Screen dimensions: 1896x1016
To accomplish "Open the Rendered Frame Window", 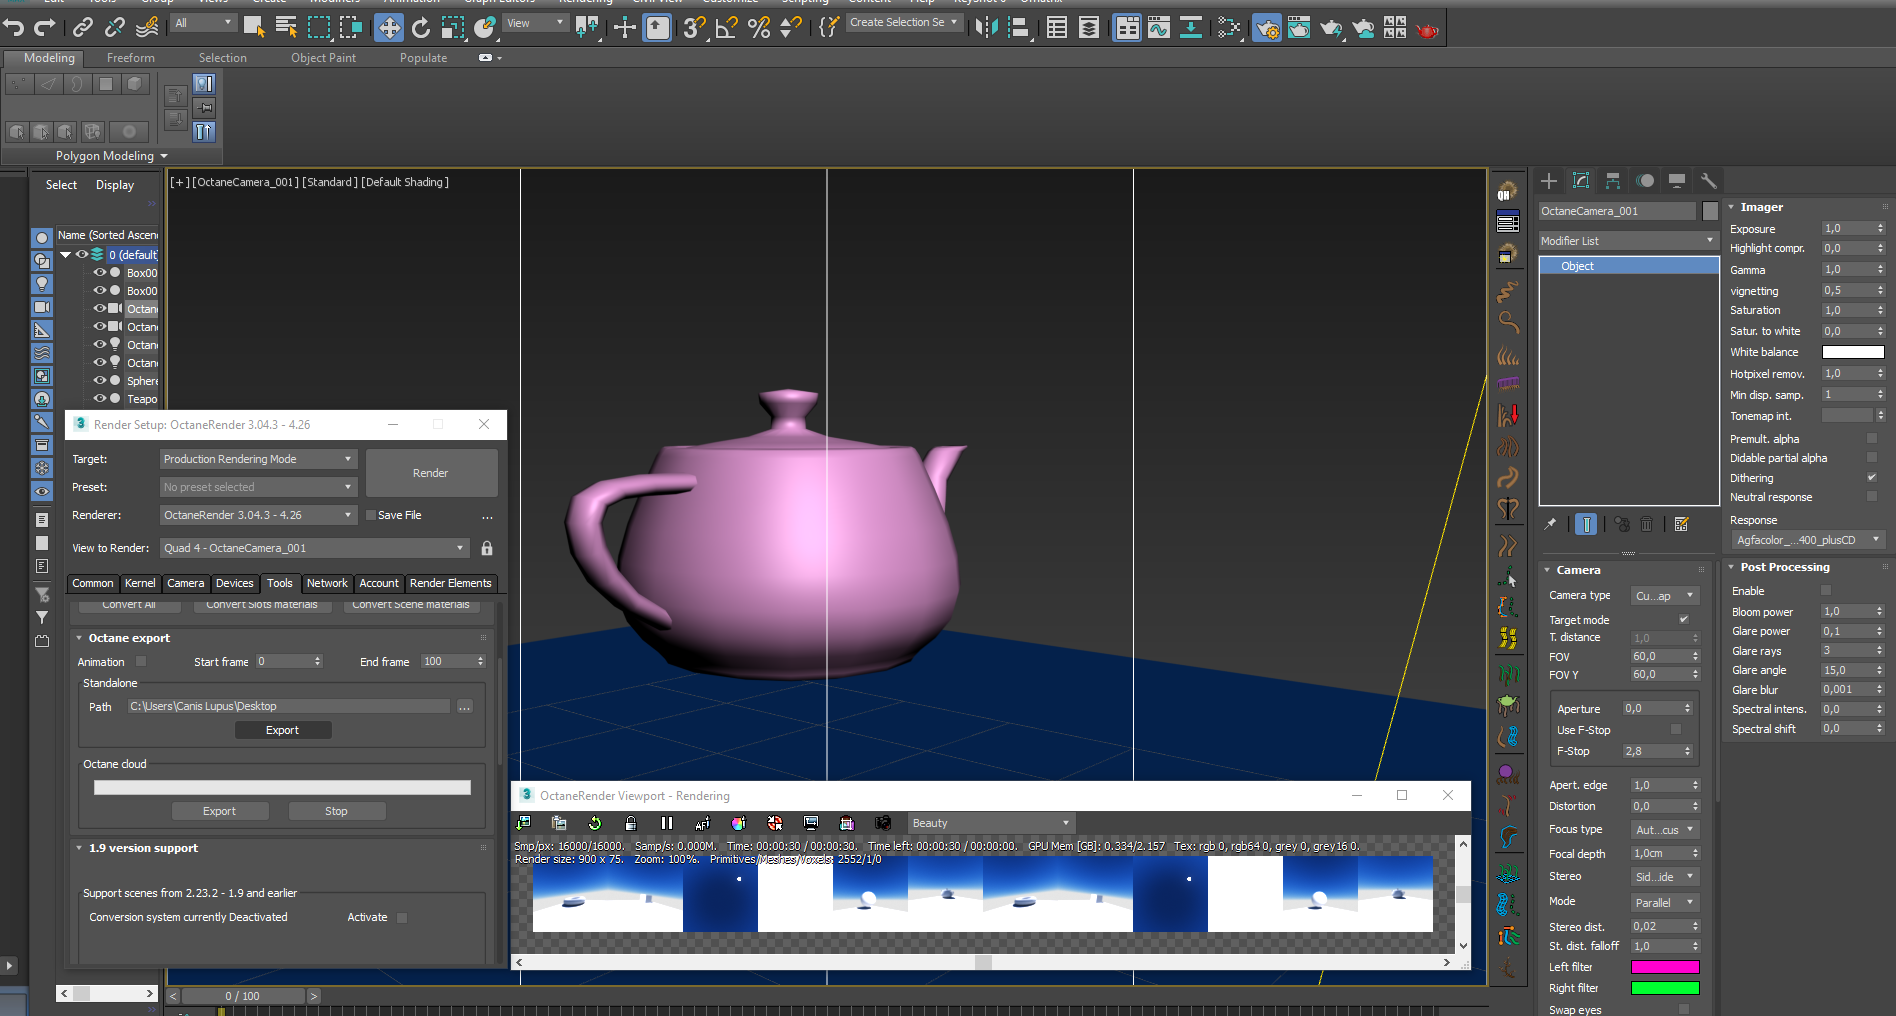I will pyautogui.click(x=1299, y=27).
